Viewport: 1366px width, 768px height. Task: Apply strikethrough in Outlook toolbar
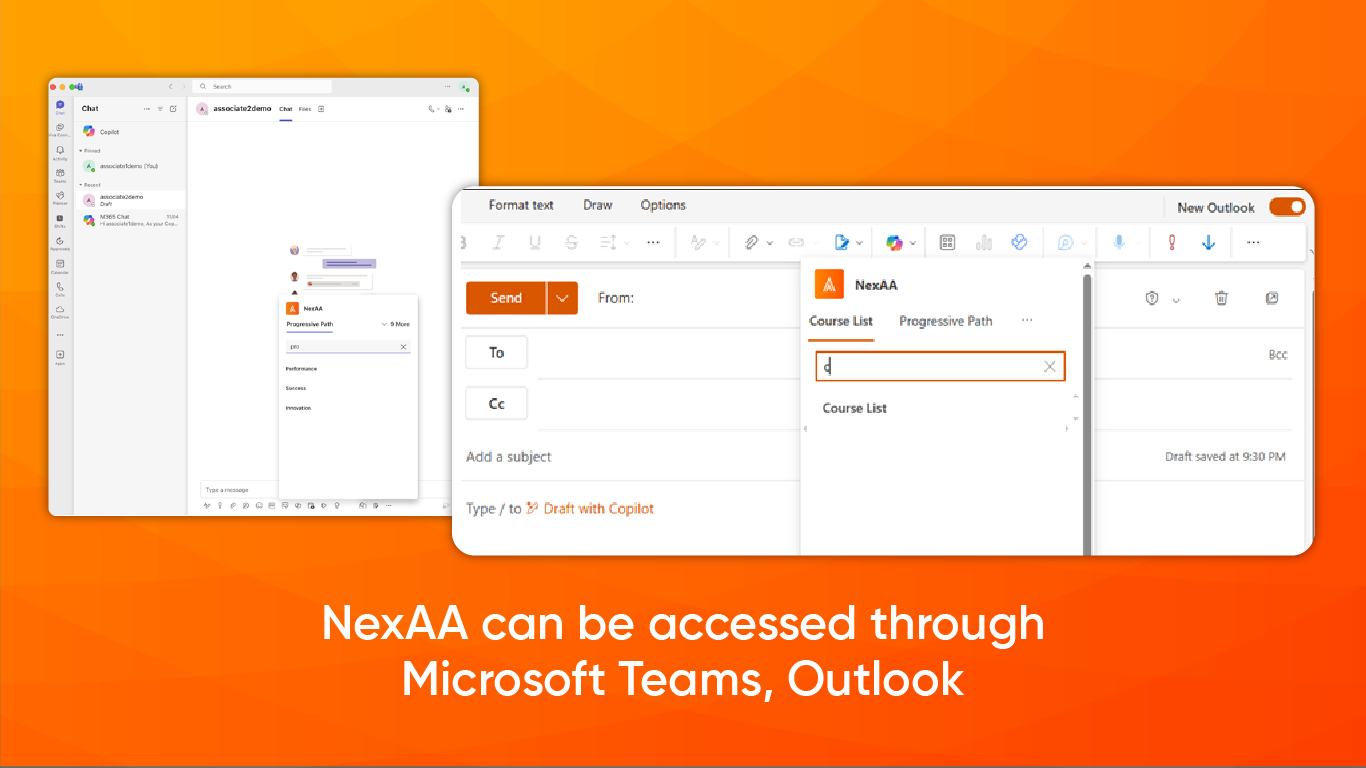pyautogui.click(x=571, y=242)
